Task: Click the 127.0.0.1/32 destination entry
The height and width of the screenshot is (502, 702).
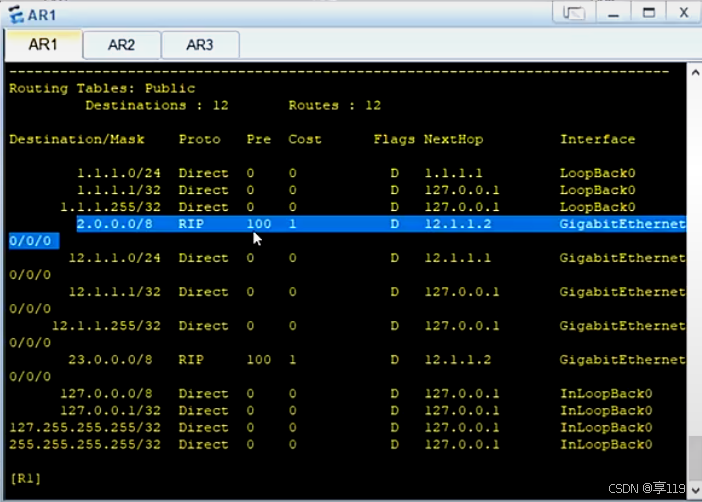Action: click(x=110, y=411)
